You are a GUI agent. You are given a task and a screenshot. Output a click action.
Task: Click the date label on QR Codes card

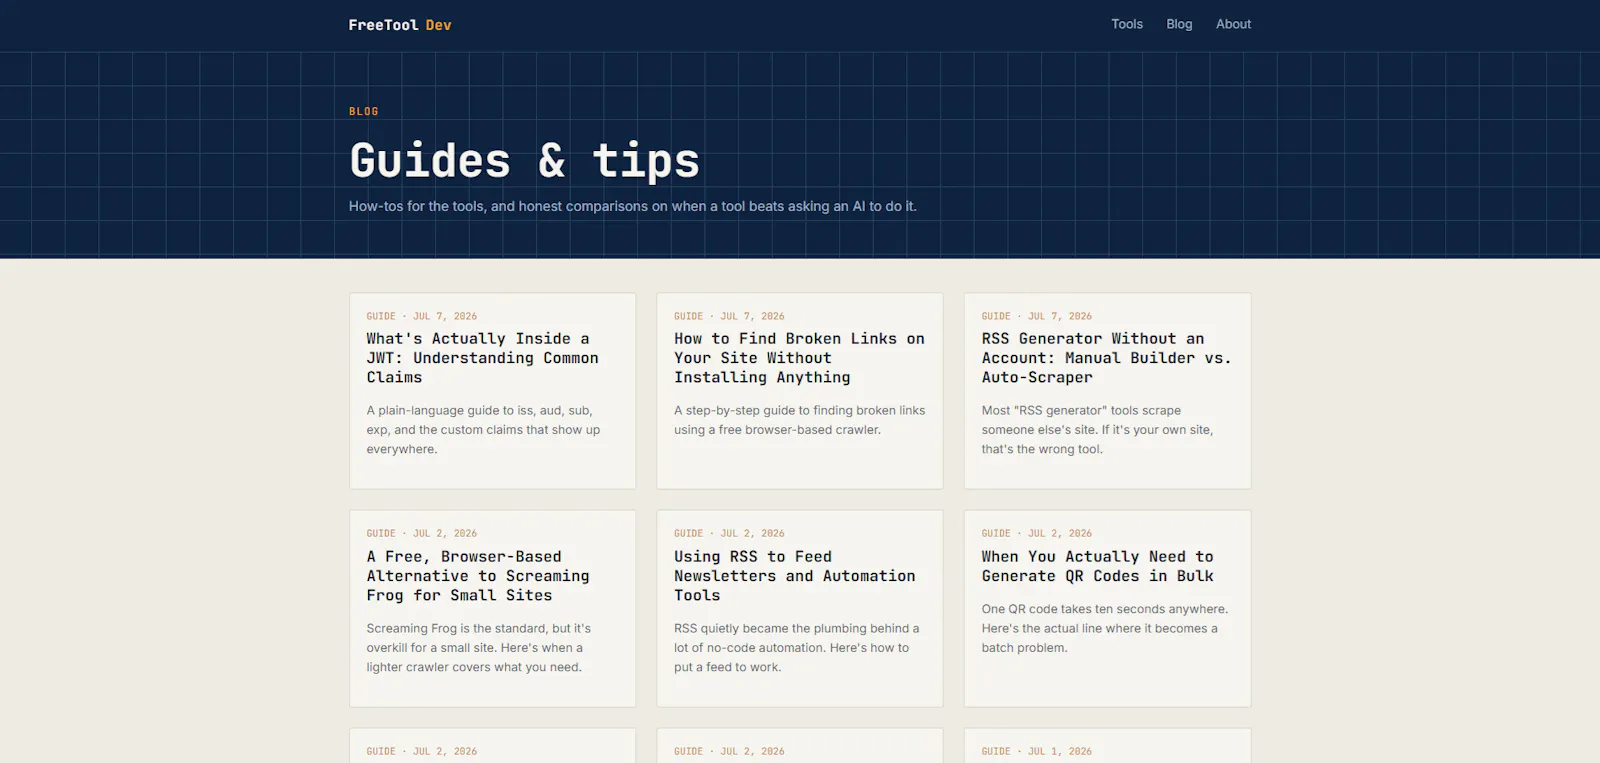click(x=1037, y=534)
